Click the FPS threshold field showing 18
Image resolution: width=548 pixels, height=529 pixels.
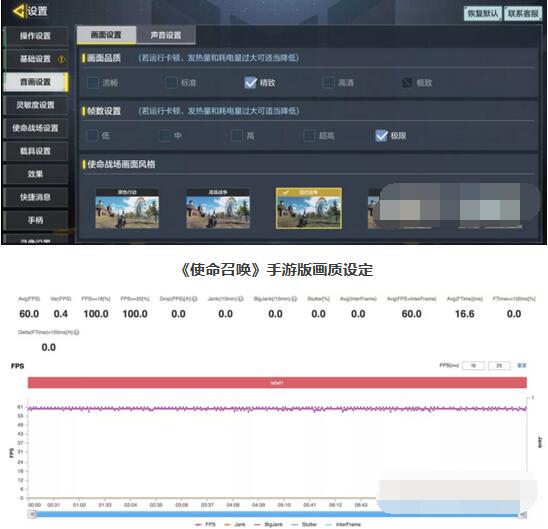pyautogui.click(x=473, y=365)
